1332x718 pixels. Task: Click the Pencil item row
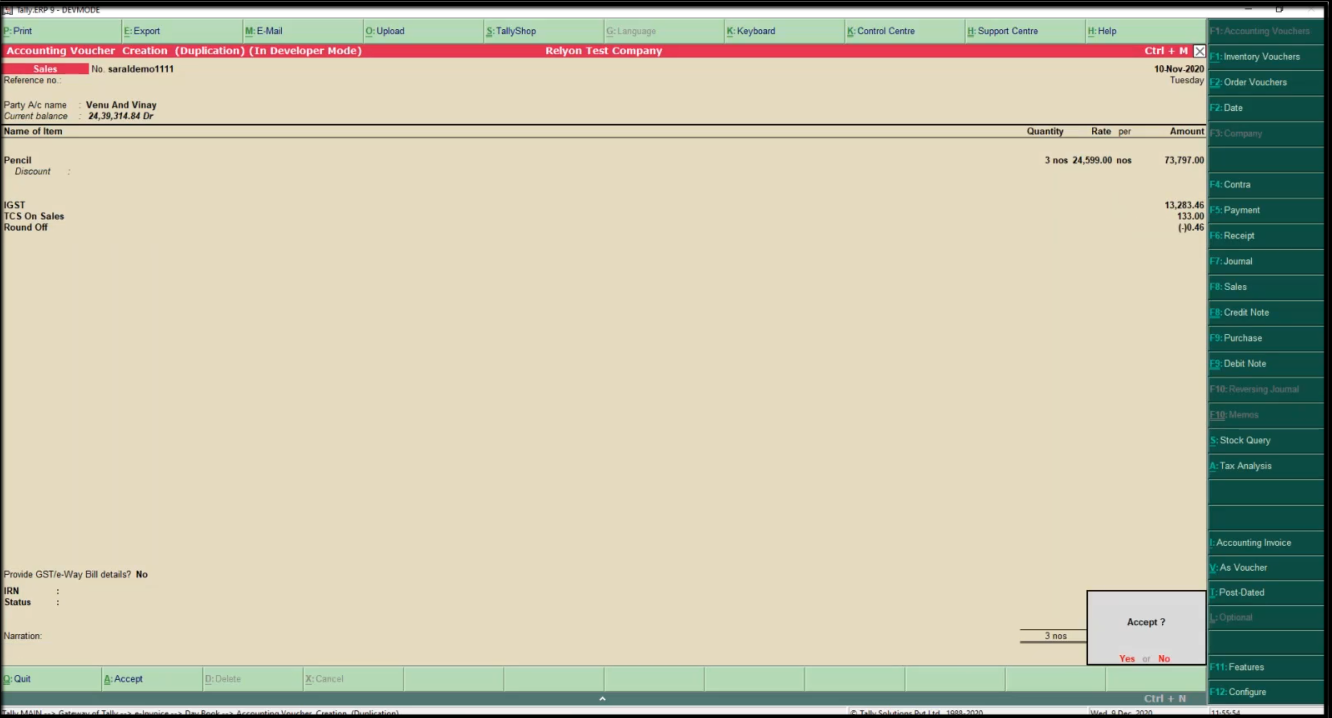[x=603, y=160]
